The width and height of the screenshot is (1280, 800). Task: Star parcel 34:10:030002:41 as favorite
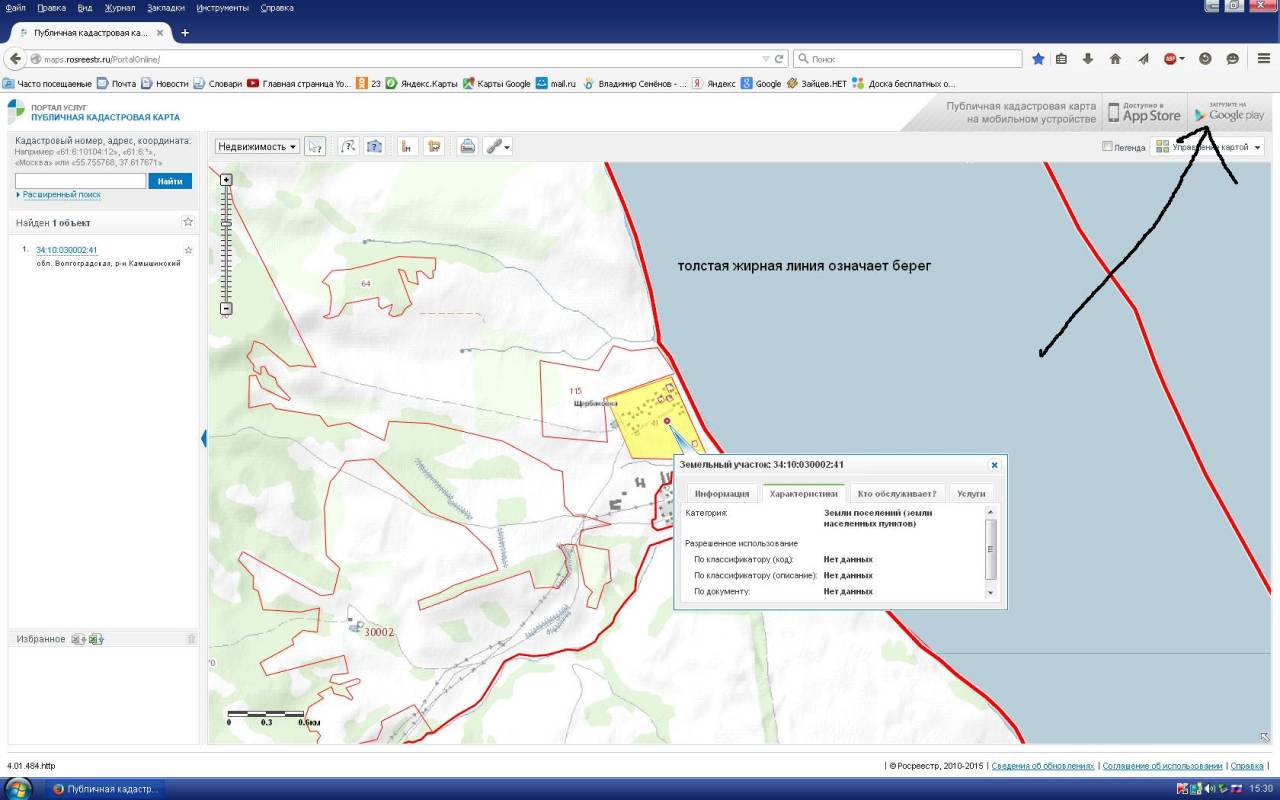pos(188,250)
